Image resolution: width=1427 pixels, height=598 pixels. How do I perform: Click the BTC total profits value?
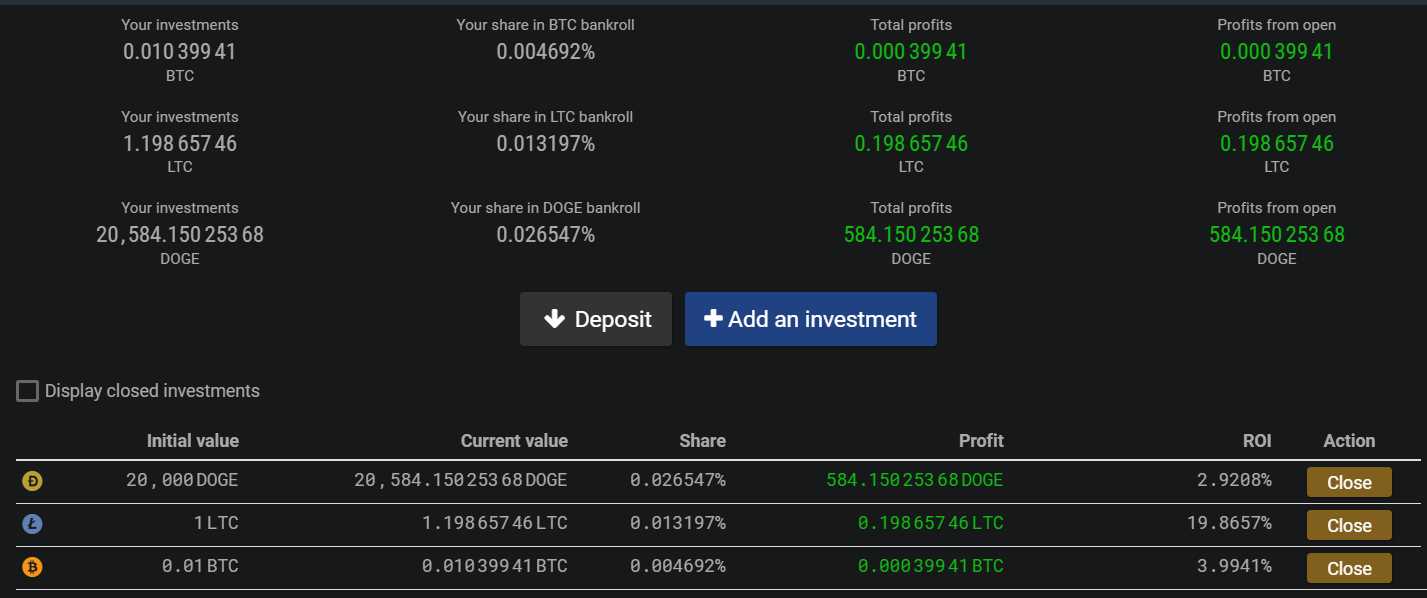click(x=911, y=51)
